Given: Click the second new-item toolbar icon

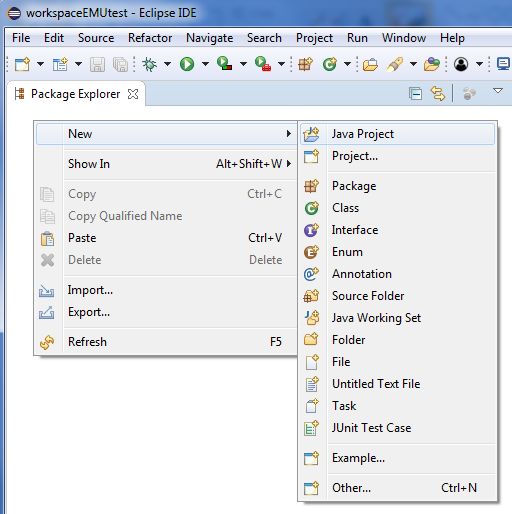Looking at the screenshot, I should click(60, 64).
